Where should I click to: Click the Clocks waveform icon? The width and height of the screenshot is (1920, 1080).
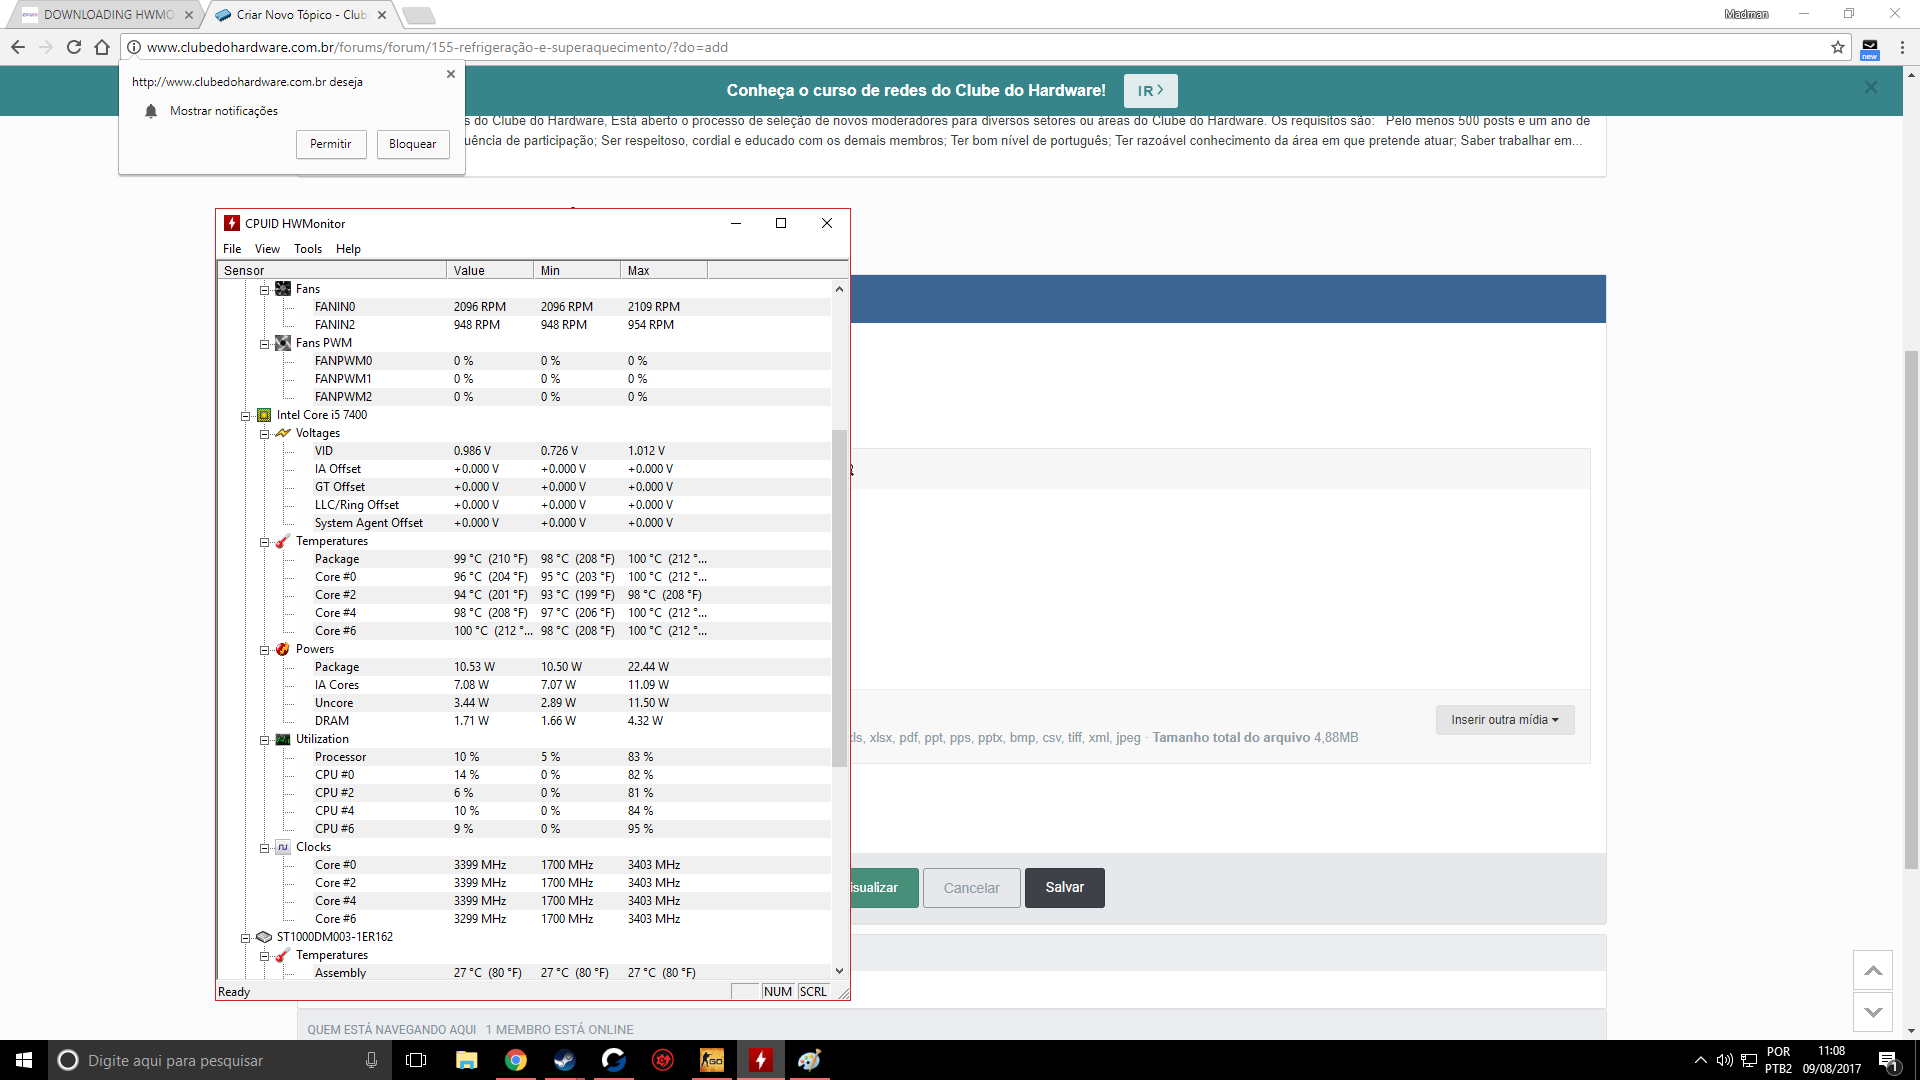[x=283, y=847]
